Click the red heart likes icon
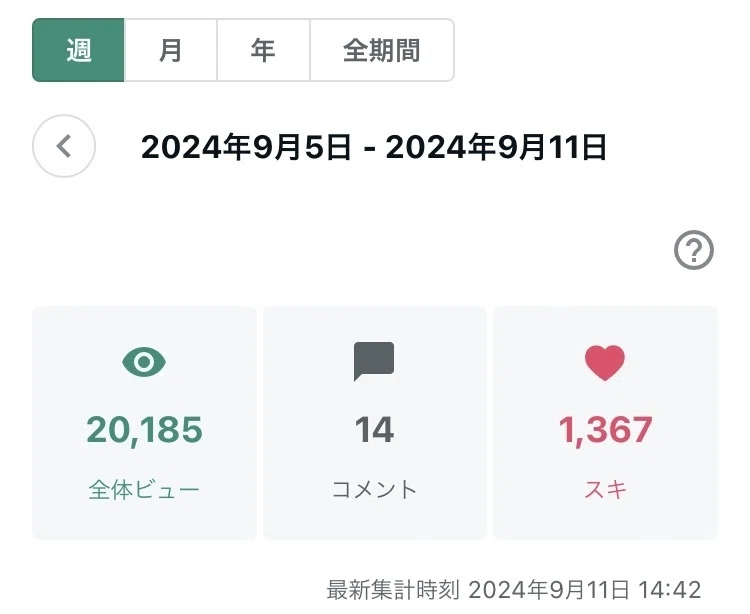 (605, 362)
